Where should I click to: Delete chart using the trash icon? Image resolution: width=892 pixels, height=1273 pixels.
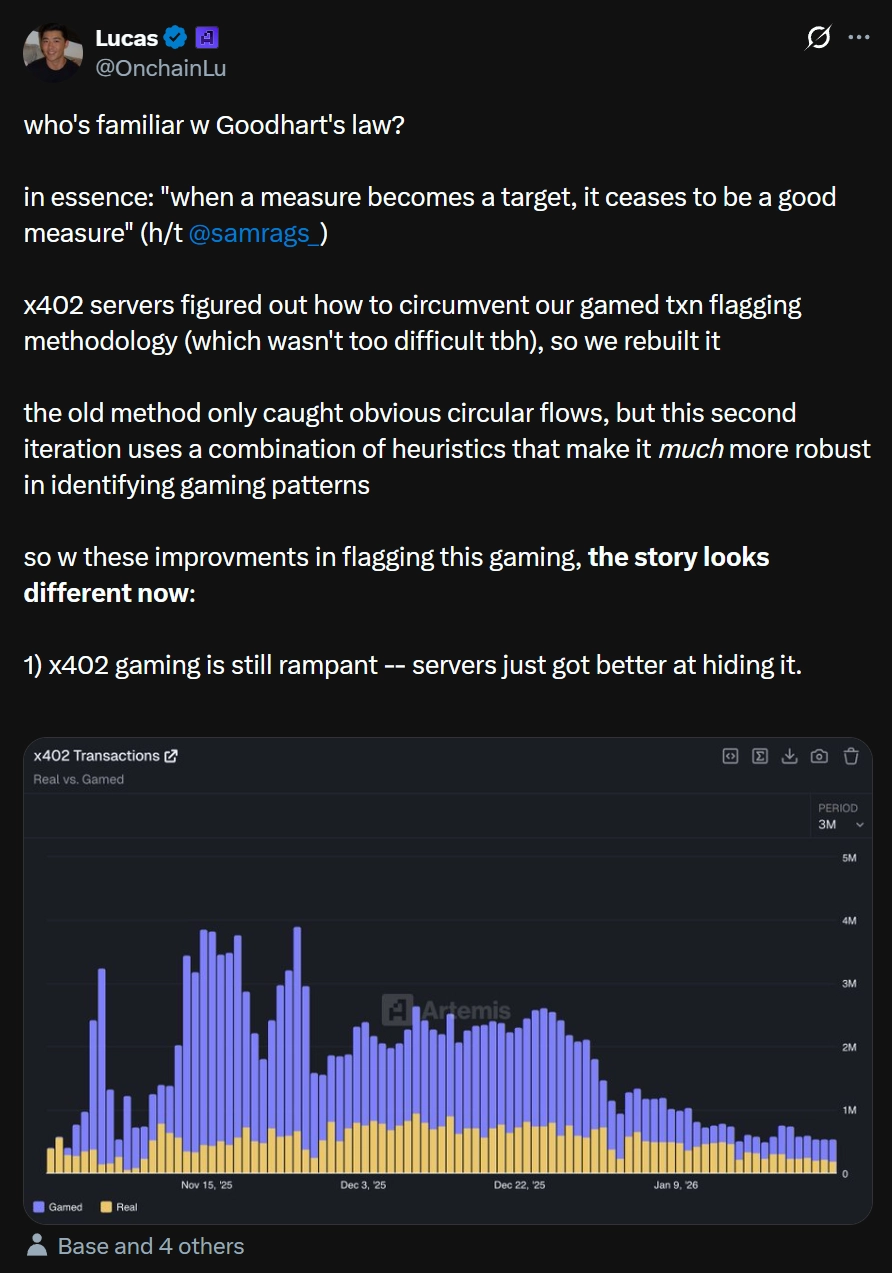click(x=851, y=756)
